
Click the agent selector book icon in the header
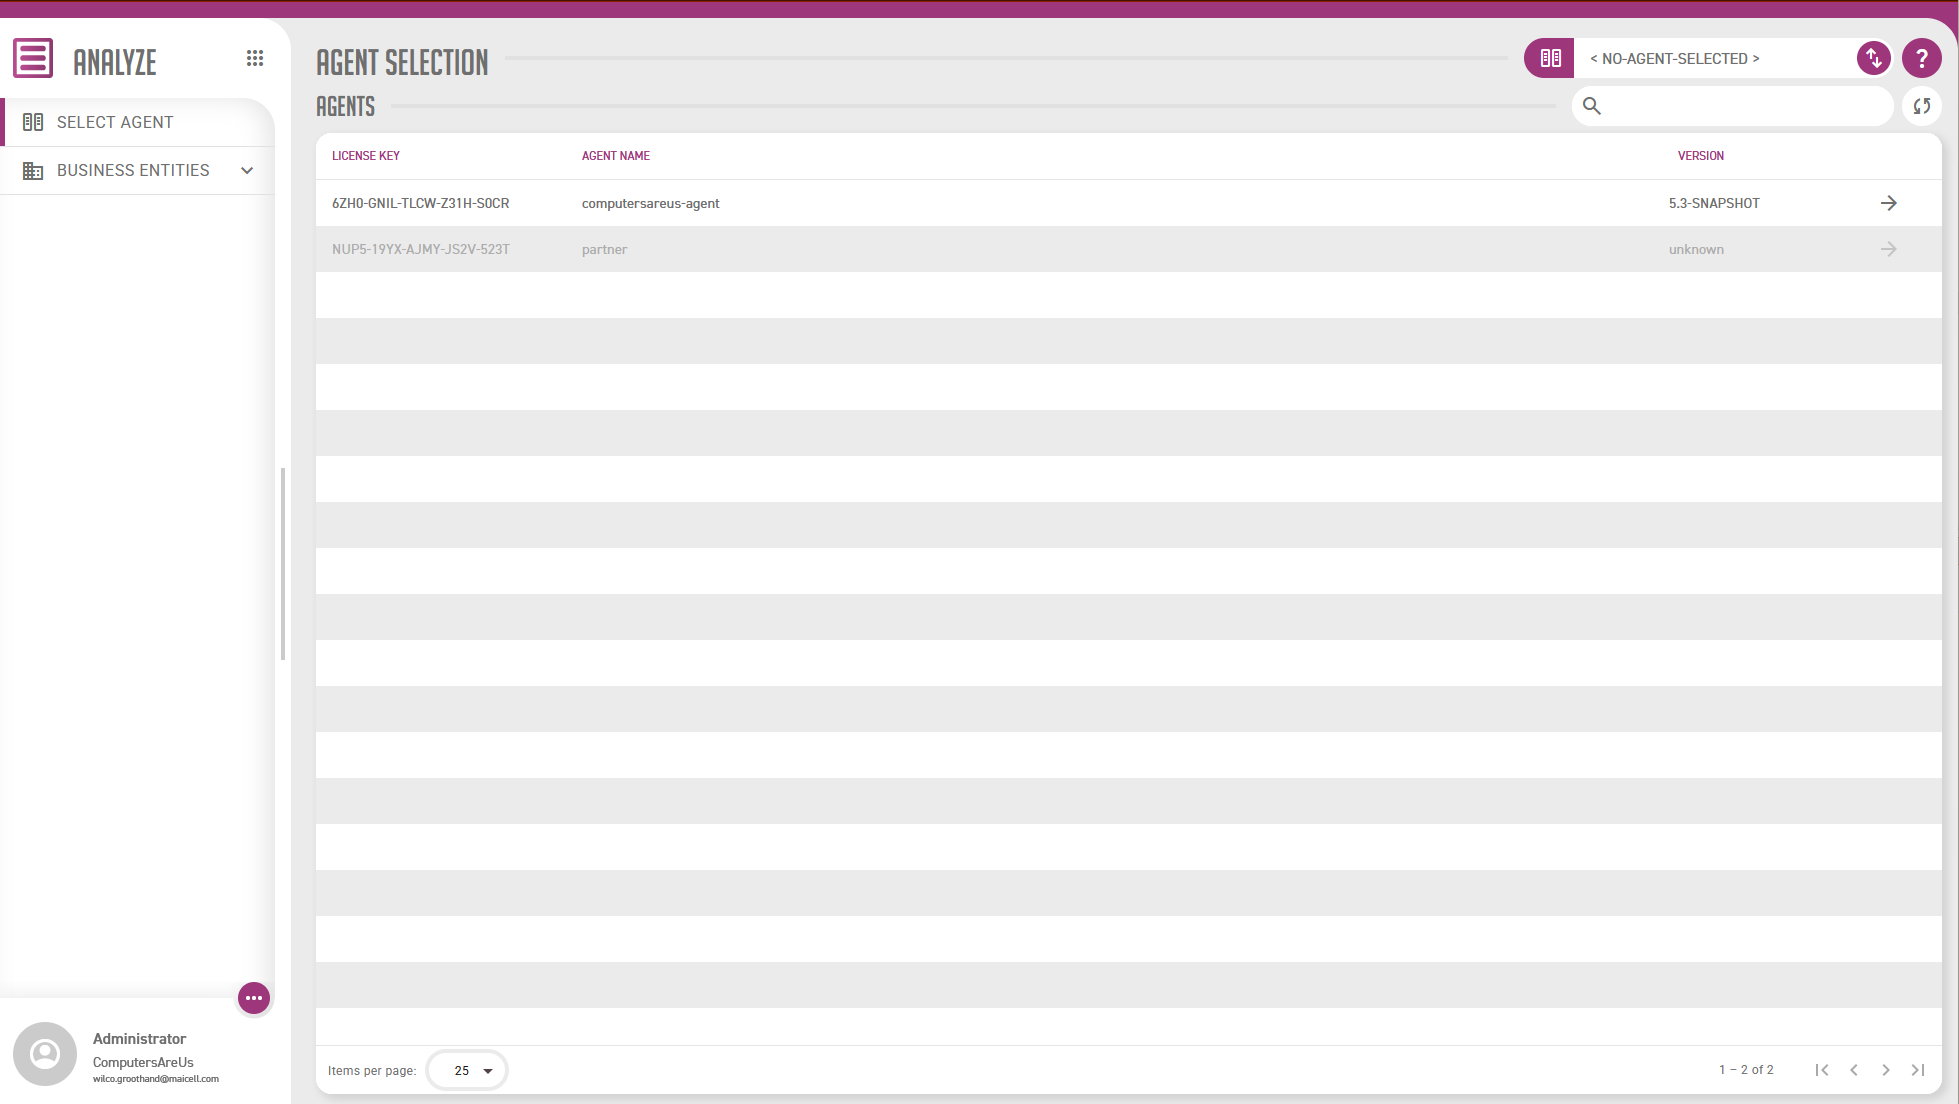tap(1550, 58)
